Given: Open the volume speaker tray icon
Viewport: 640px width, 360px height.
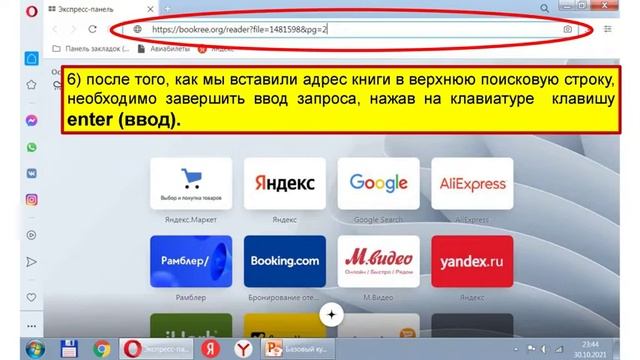Looking at the screenshot, I should click(544, 349).
